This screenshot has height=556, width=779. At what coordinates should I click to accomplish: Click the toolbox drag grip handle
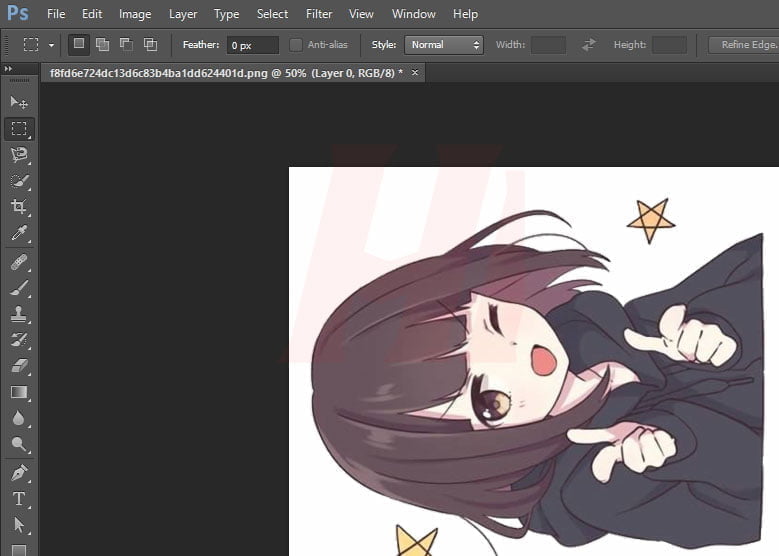click(x=19, y=80)
